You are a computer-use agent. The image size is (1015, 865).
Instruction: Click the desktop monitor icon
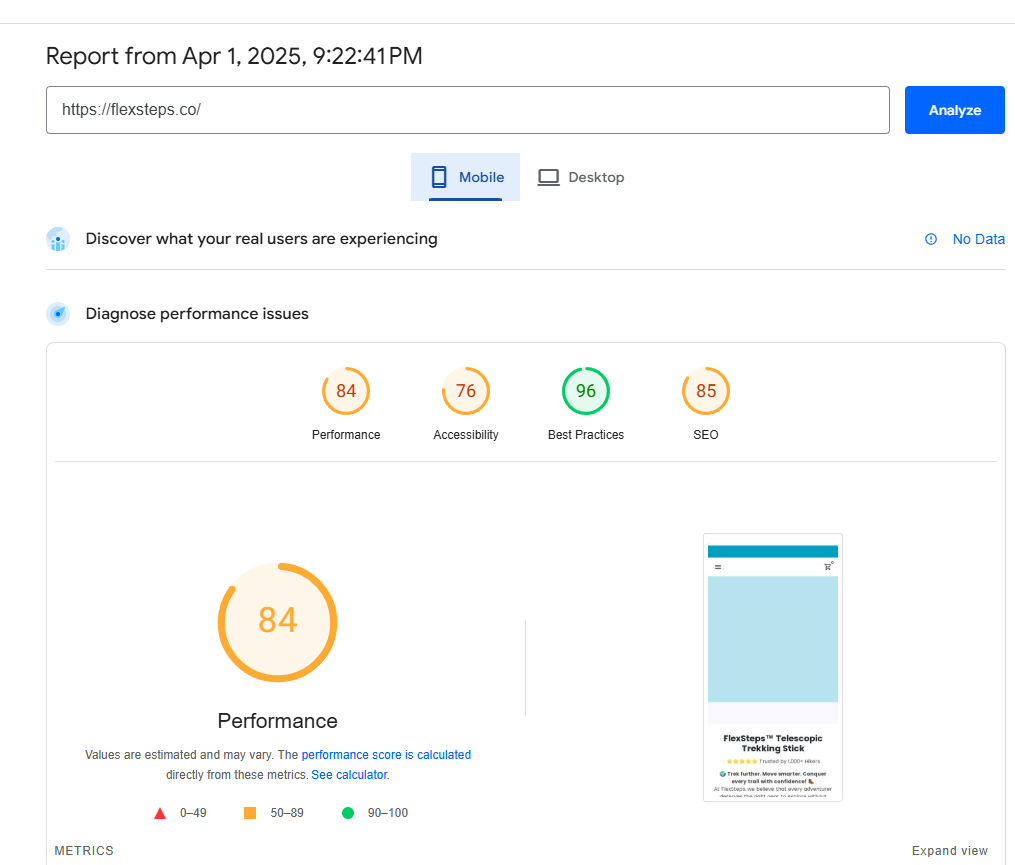[548, 177]
